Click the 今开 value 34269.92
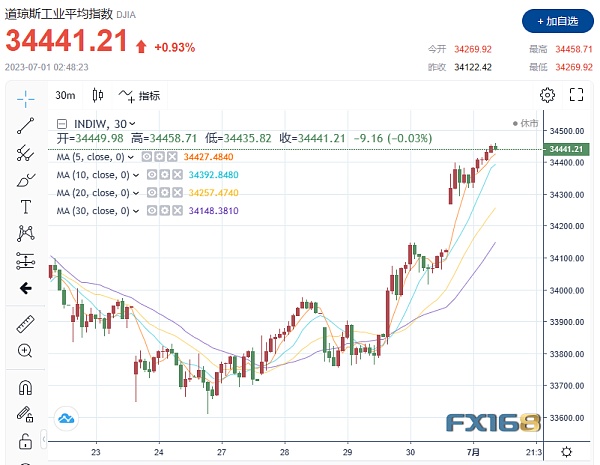Screen dimensions: 600x465 tap(473, 49)
